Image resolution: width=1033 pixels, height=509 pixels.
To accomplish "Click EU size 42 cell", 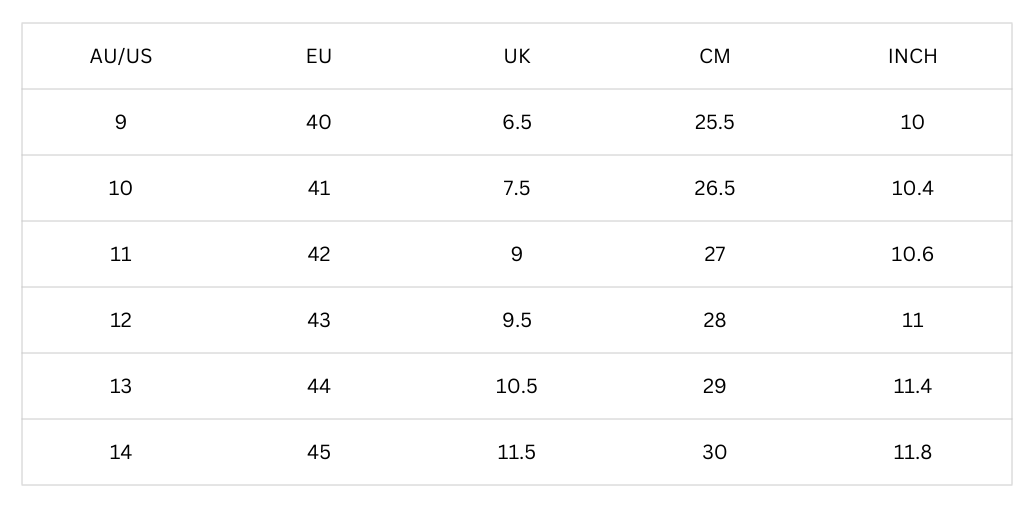I will (319, 254).
